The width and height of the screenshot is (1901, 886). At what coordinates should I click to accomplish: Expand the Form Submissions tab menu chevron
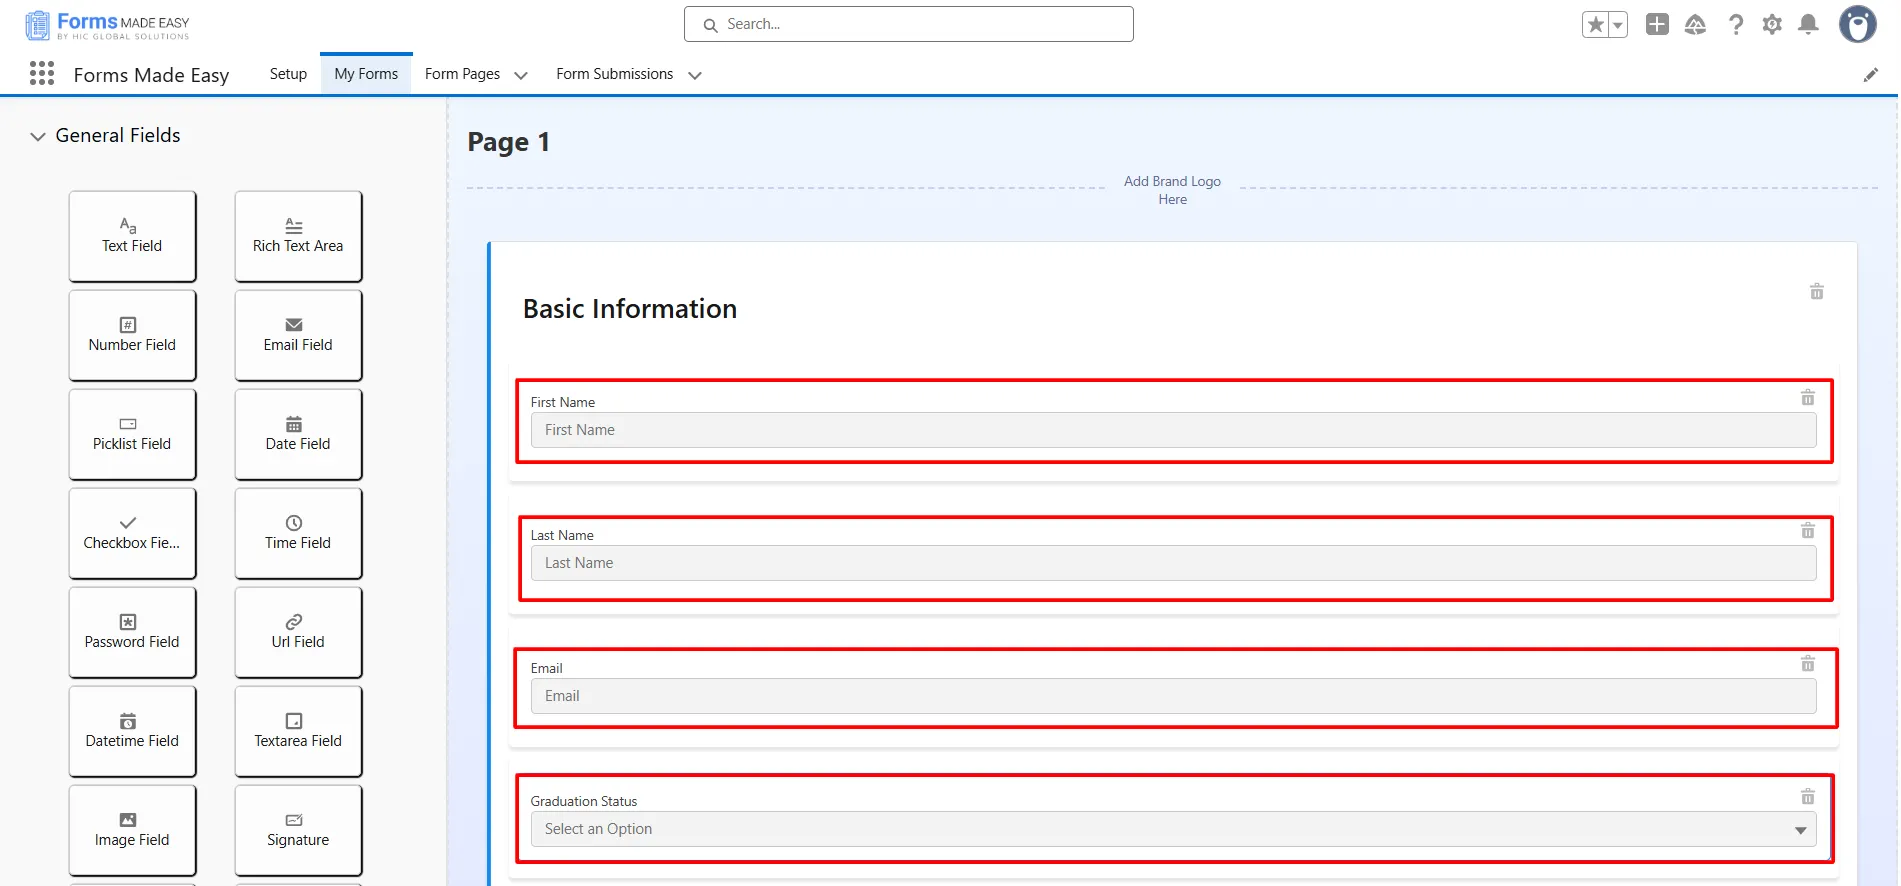click(x=695, y=75)
